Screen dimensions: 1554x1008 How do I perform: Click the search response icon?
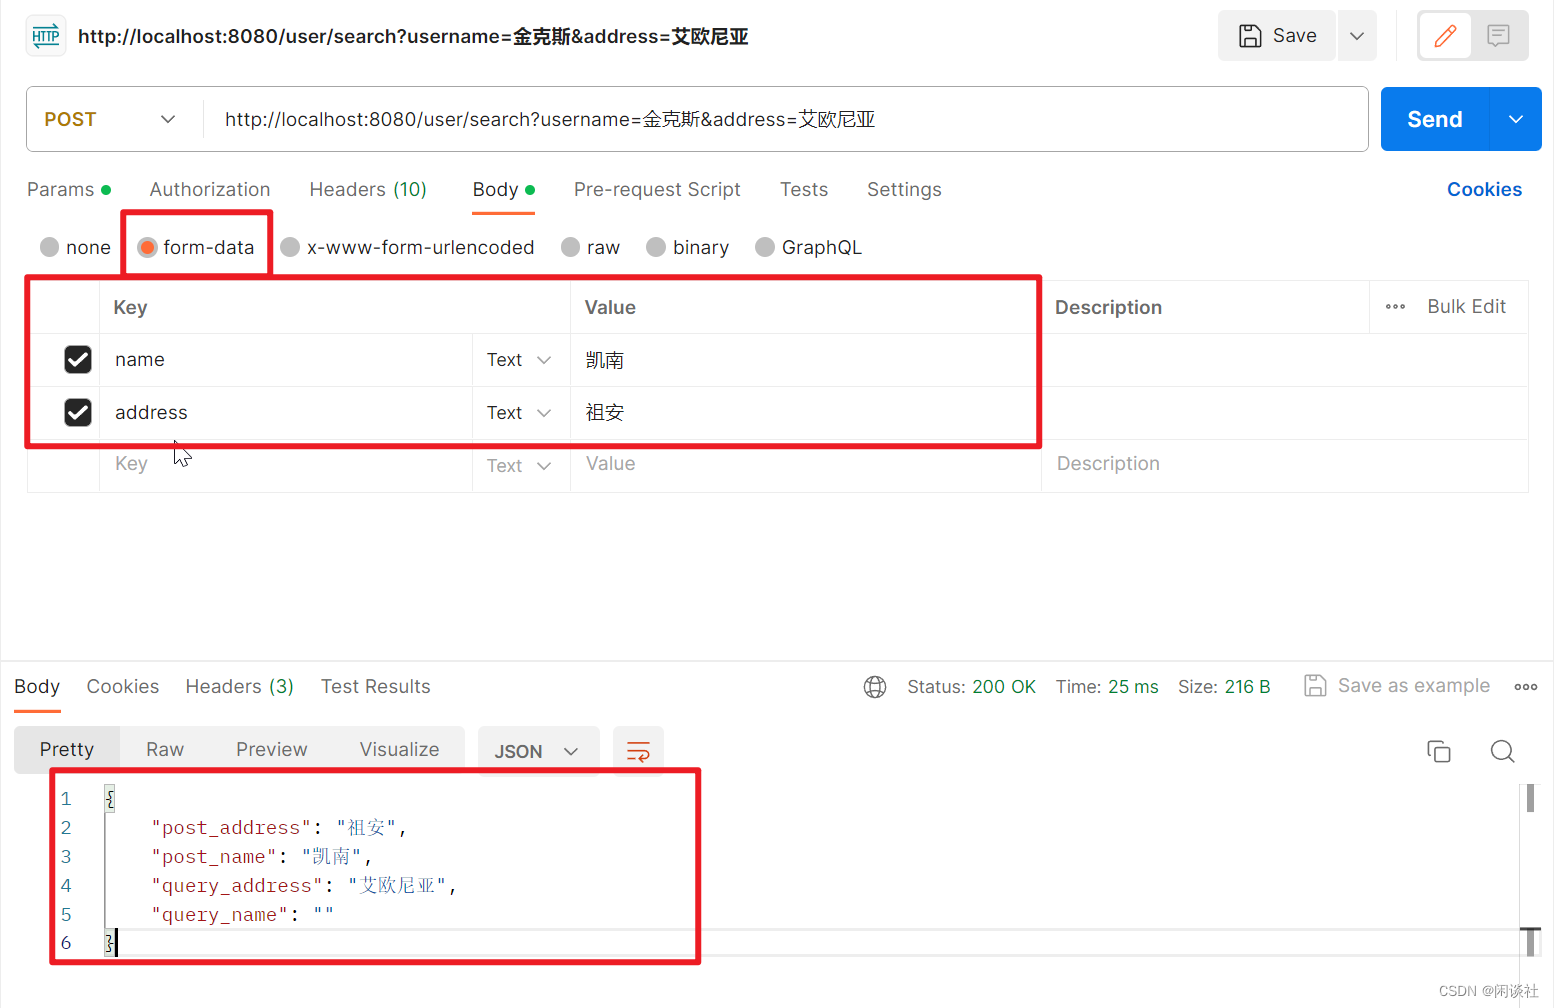coord(1502,751)
